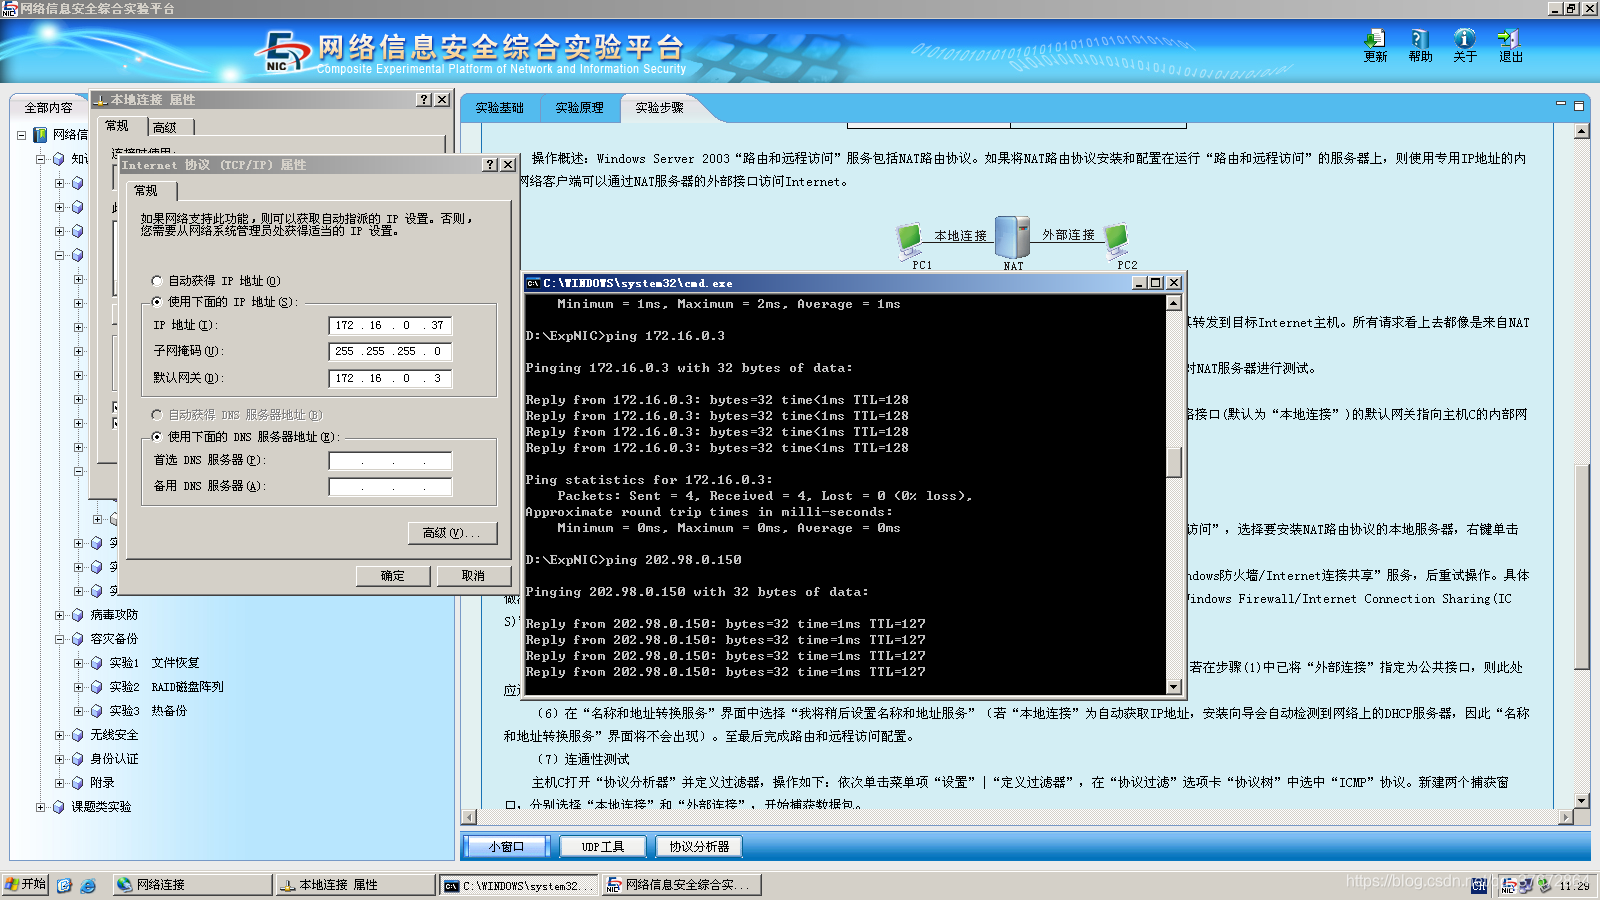Click the cmd window vertical scrollbar thumb

tap(1174, 462)
